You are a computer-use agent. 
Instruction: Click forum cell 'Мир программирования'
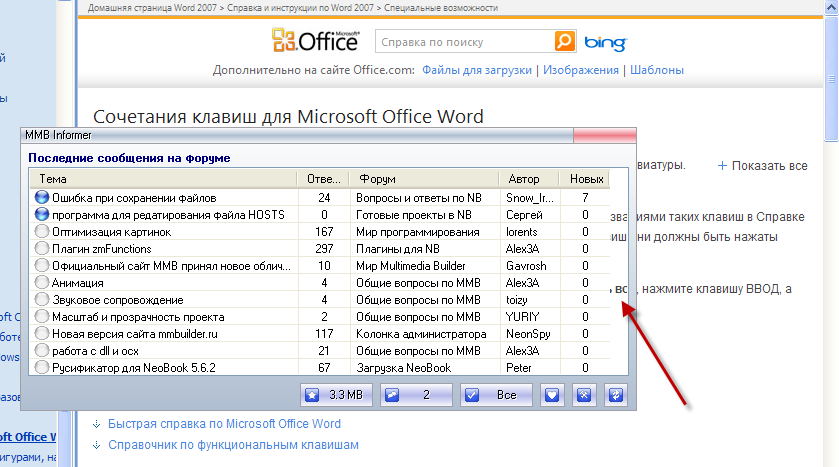tap(418, 232)
